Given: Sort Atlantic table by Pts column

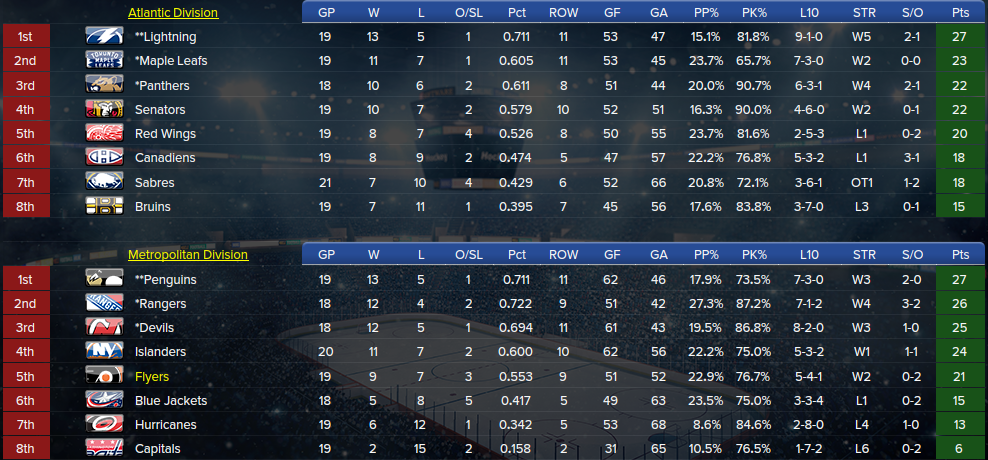Looking at the screenshot, I should coord(962,13).
